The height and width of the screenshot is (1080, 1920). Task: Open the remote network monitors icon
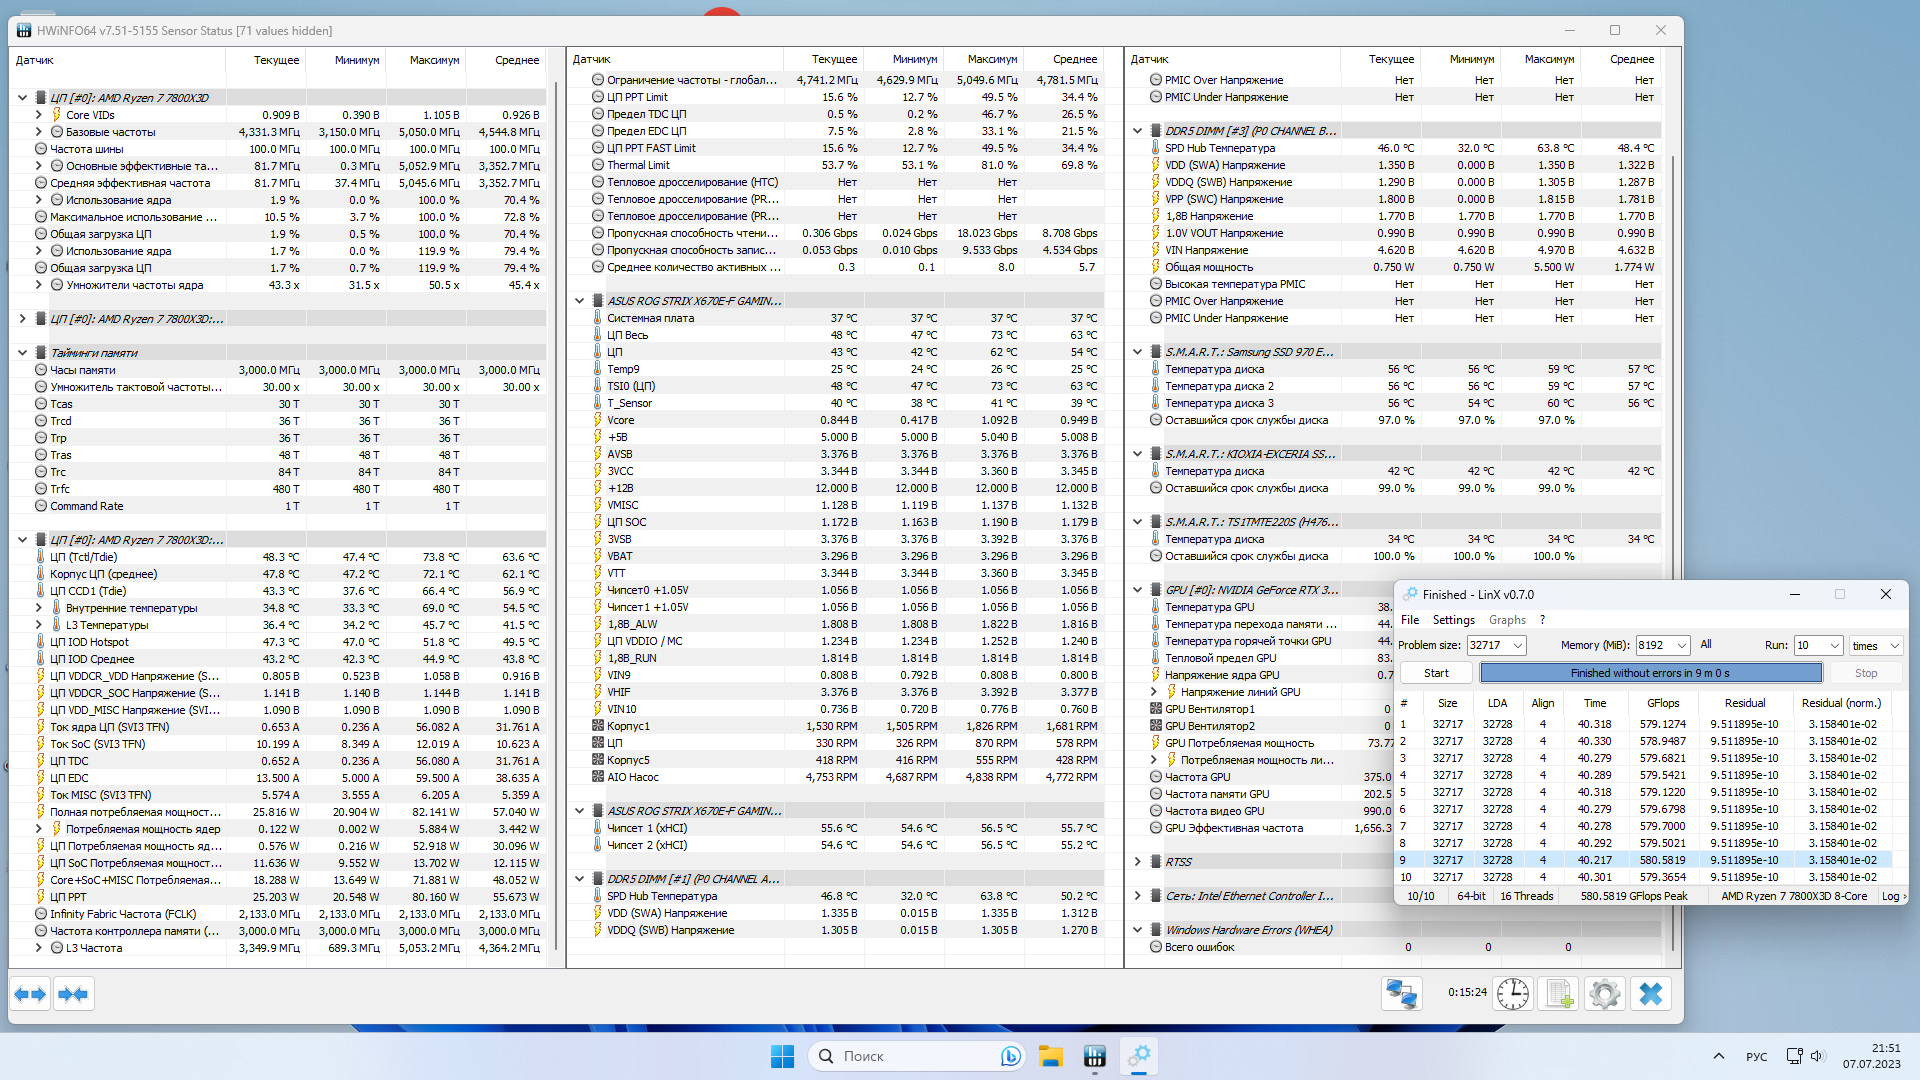tap(1401, 994)
